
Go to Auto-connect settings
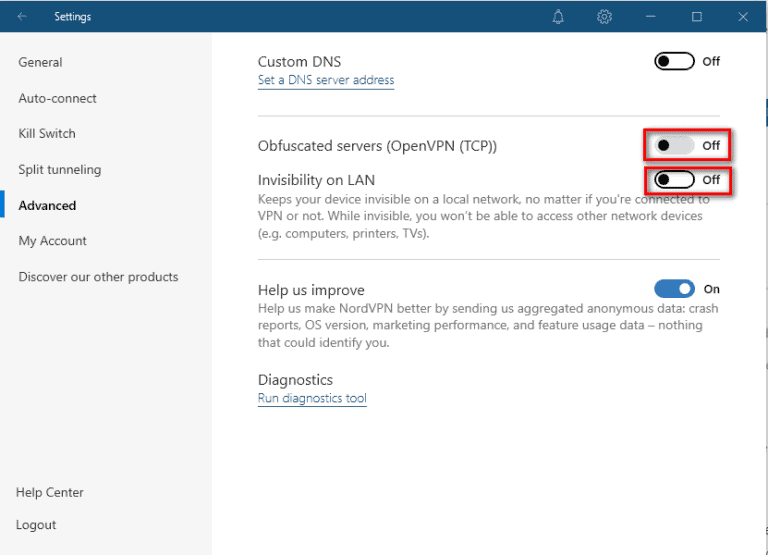(57, 98)
